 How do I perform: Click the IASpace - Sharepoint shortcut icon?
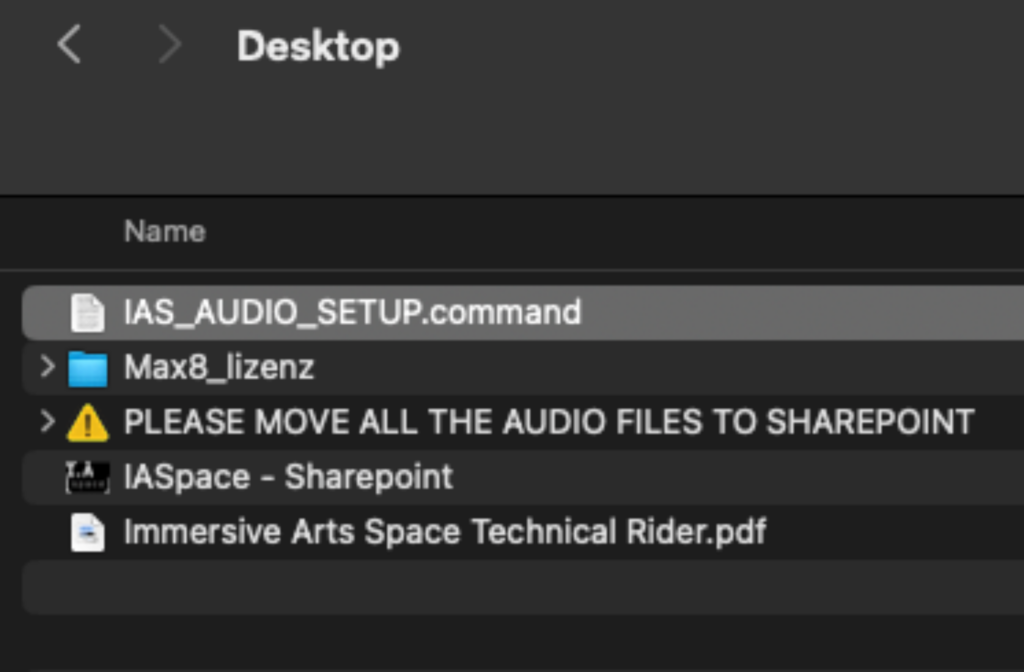(x=87, y=477)
